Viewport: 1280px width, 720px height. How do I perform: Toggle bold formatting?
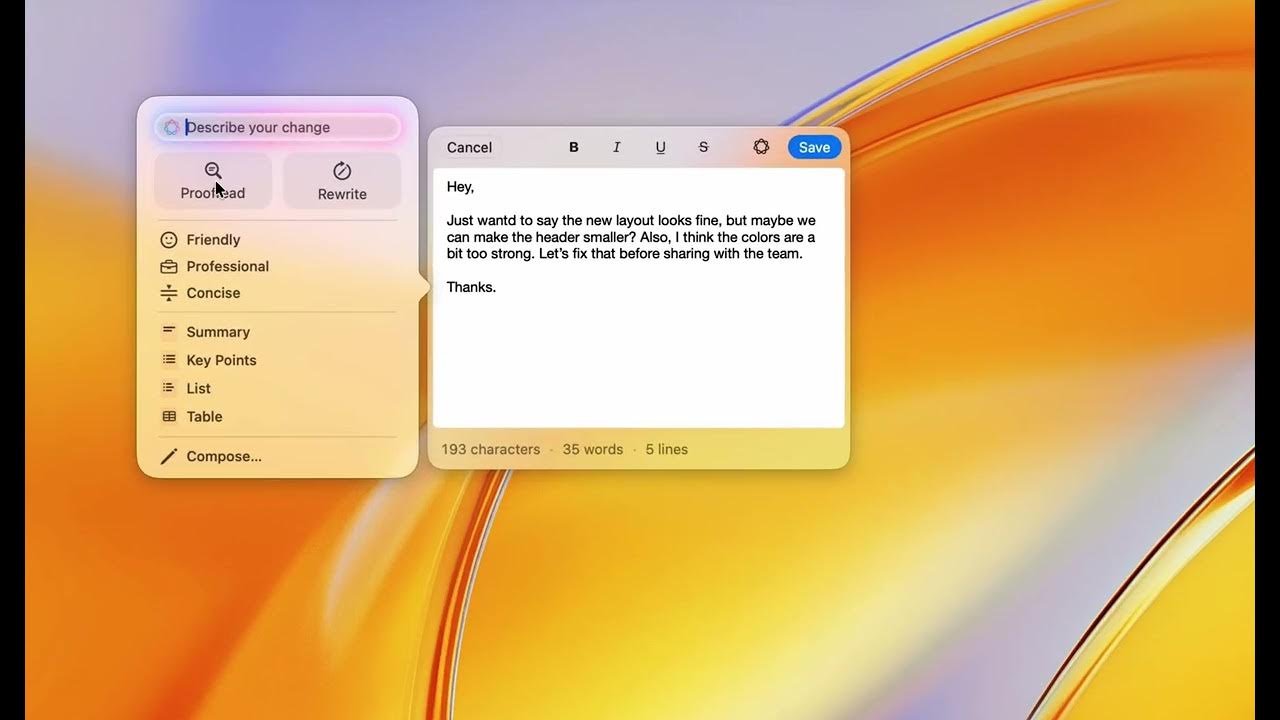(573, 147)
